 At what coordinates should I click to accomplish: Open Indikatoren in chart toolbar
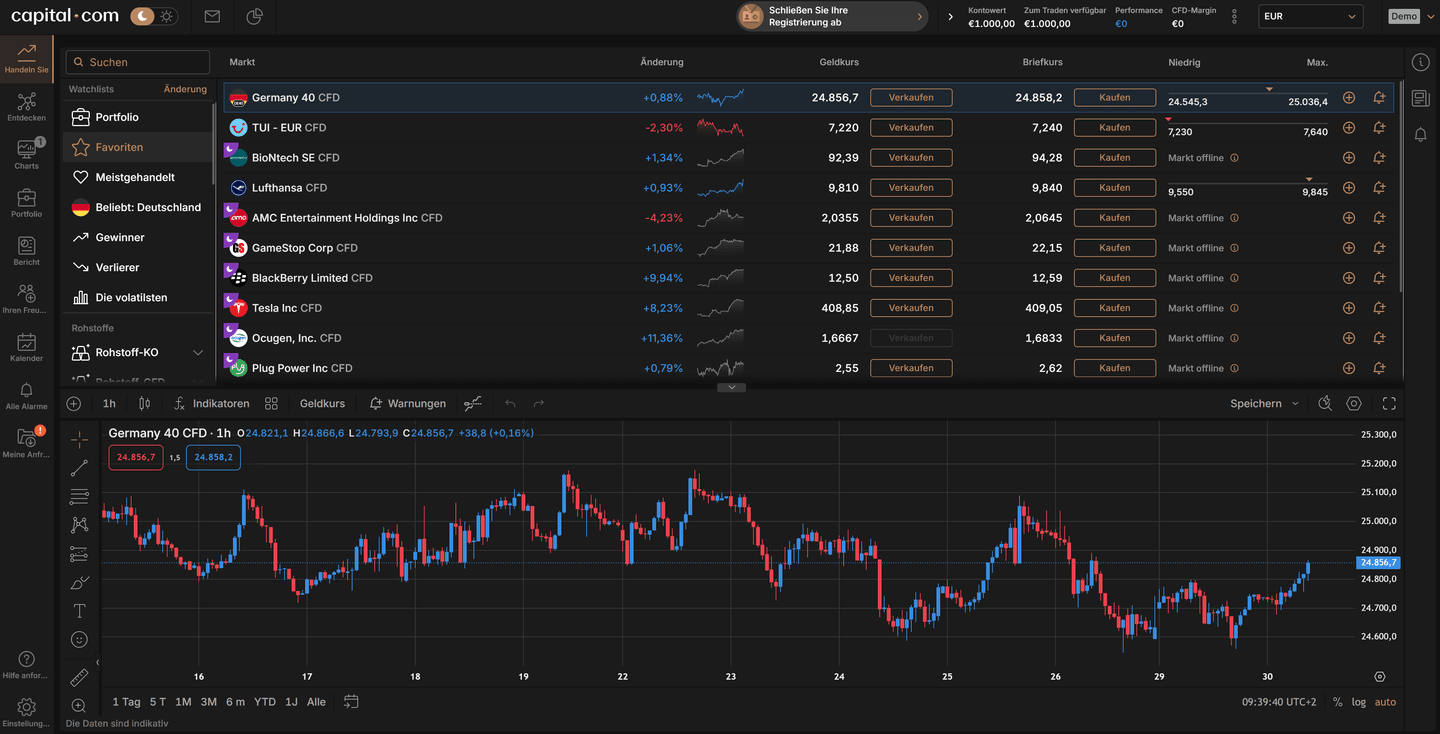tap(210, 403)
